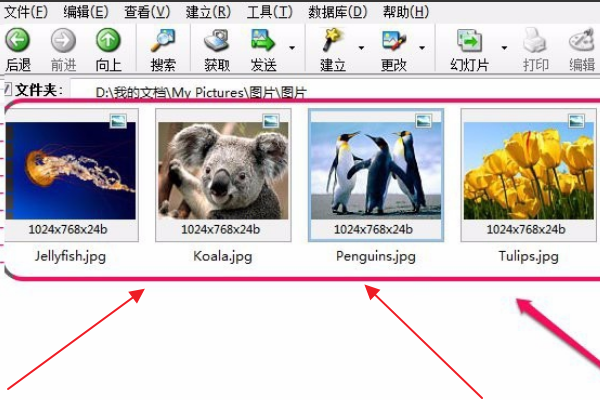Screen dimensions: 600x400
Task: Start the 幻灯片 (Slideshow) icon
Action: [470, 41]
